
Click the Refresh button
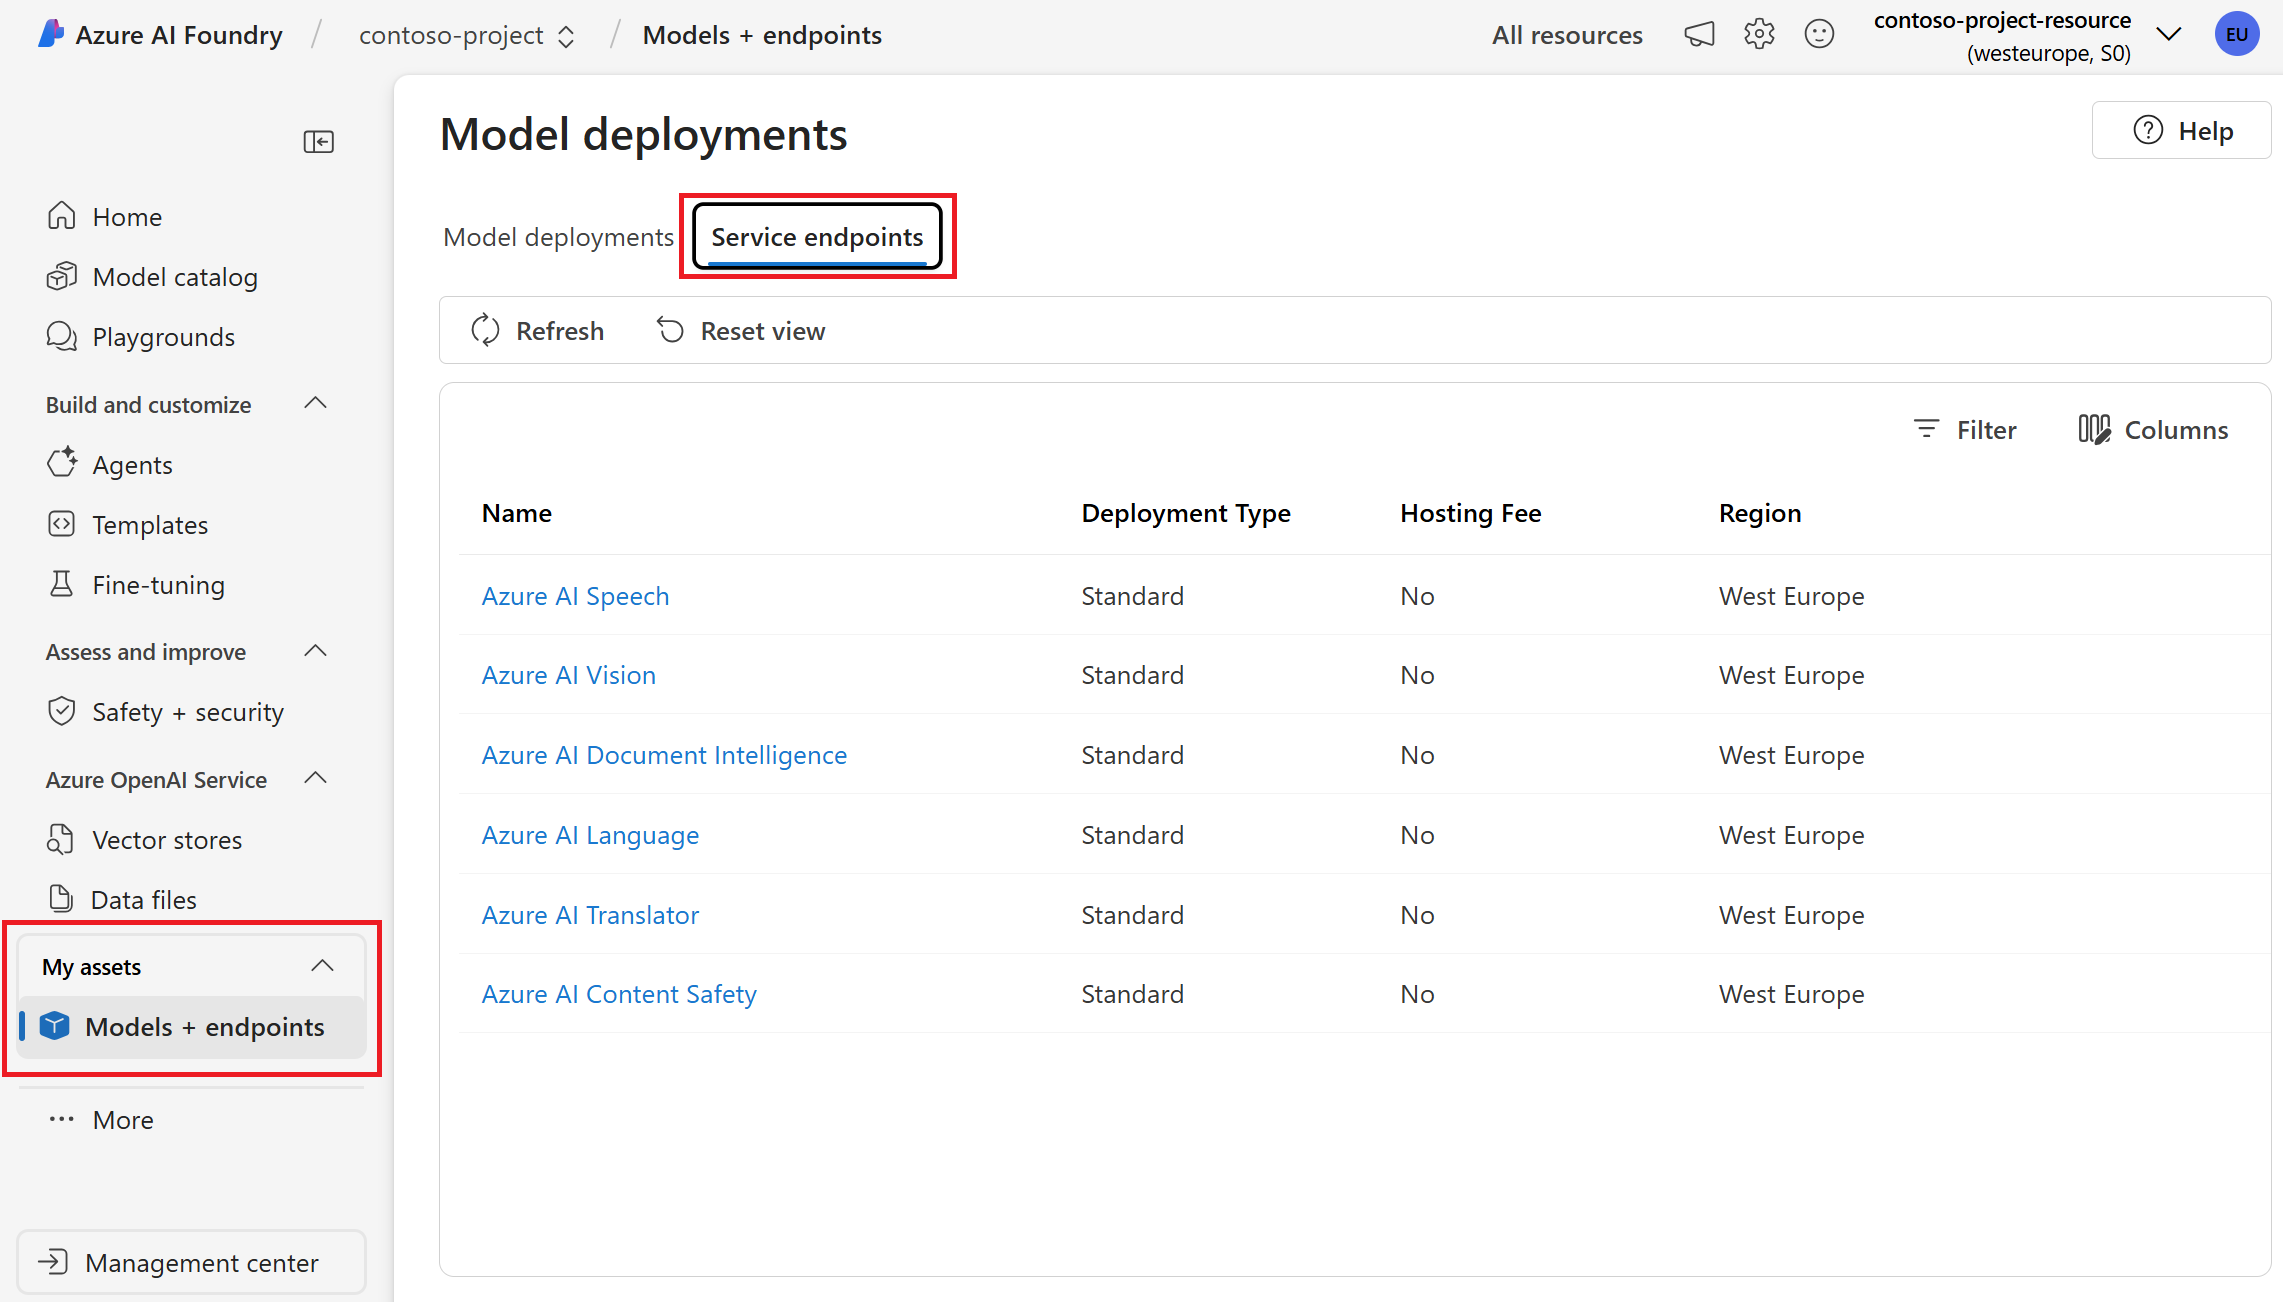[x=538, y=331]
